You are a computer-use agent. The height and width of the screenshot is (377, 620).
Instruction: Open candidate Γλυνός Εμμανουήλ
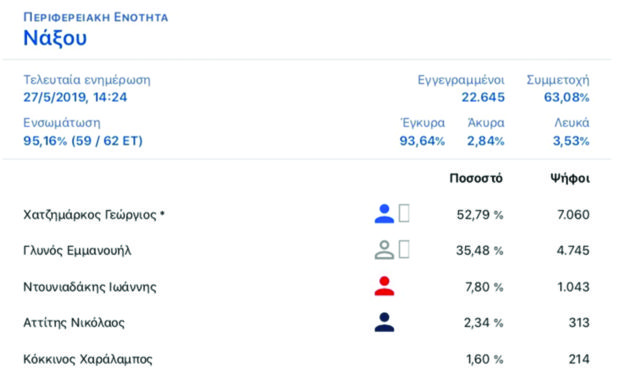click(77, 251)
